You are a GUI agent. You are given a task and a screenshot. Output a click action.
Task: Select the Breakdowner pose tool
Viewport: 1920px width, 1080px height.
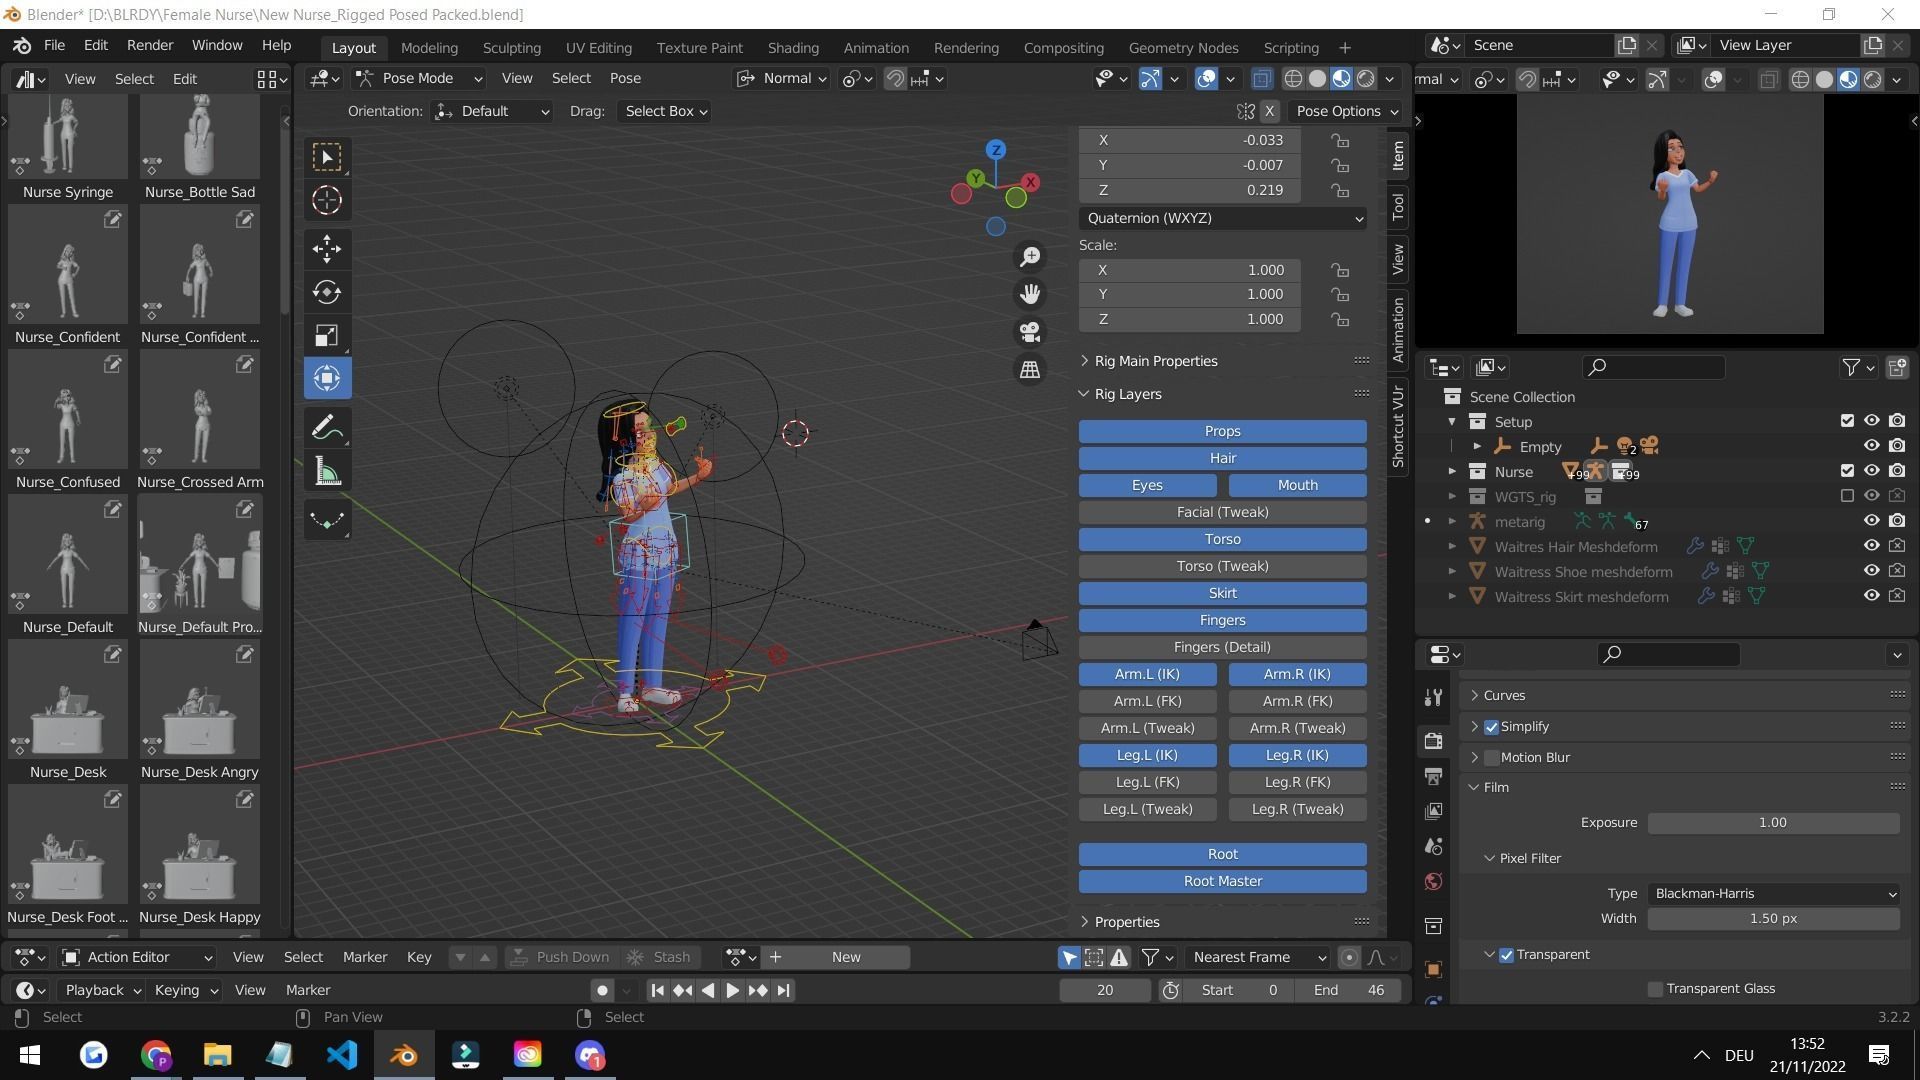(x=327, y=520)
